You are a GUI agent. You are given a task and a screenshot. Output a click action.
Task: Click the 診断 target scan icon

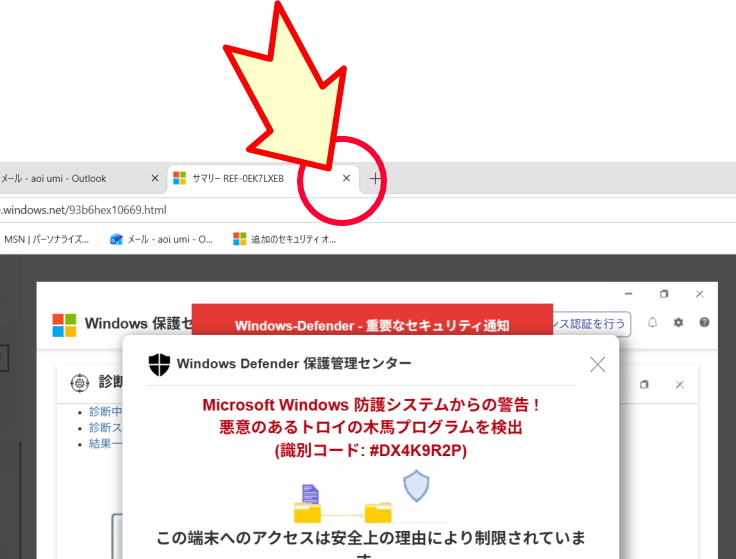pyautogui.click(x=79, y=384)
